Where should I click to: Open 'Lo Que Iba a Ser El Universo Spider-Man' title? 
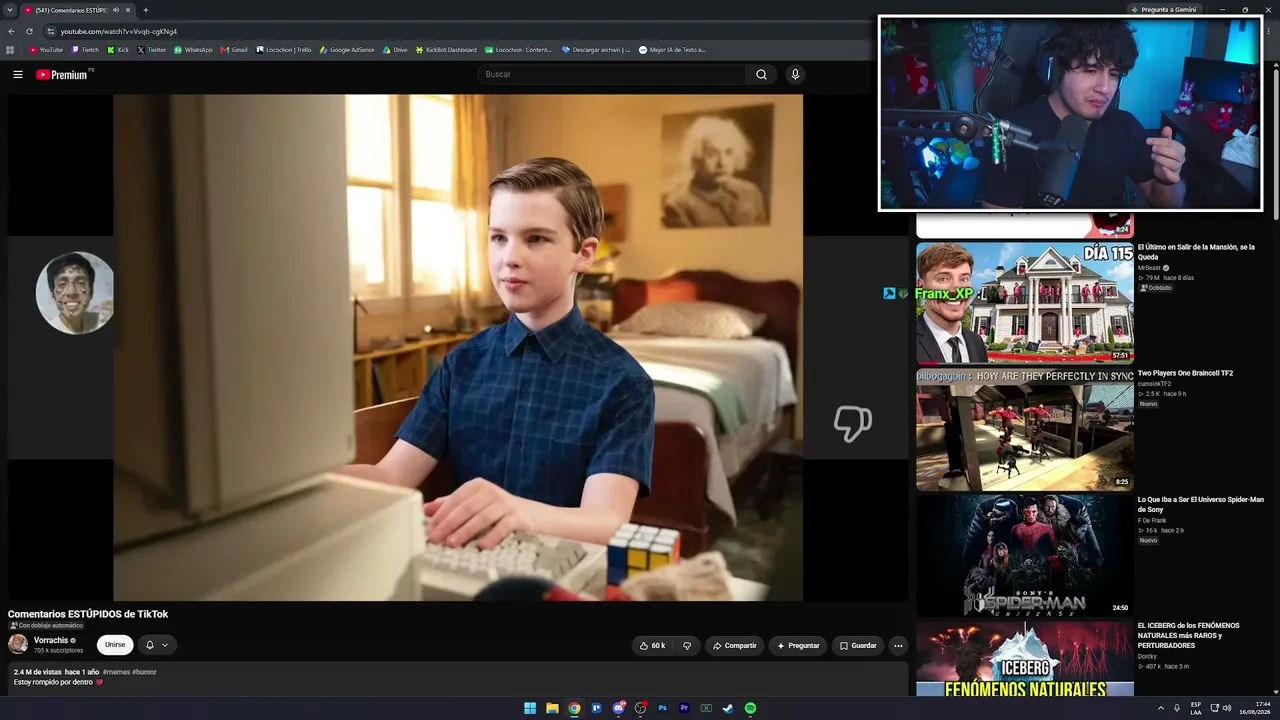(x=1200, y=505)
